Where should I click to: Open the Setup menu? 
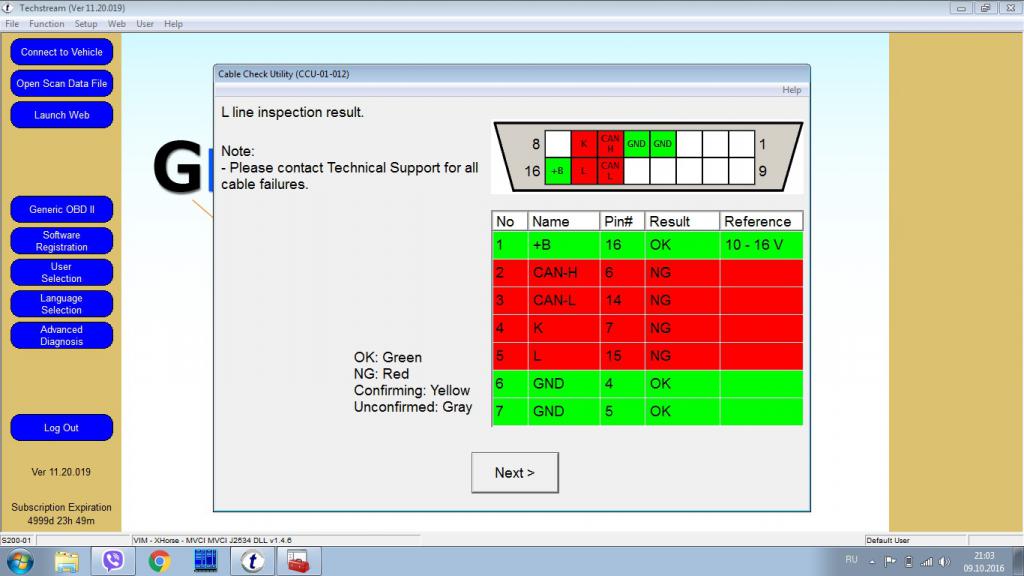pos(86,23)
